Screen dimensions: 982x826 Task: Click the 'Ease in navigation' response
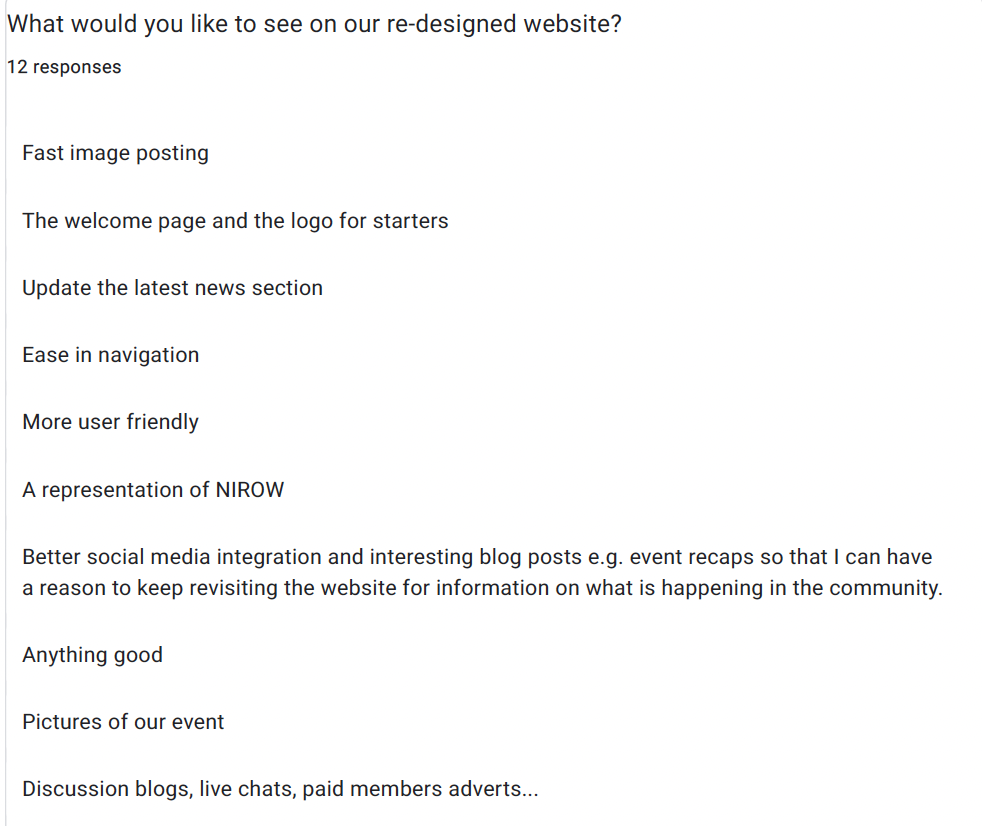110,355
